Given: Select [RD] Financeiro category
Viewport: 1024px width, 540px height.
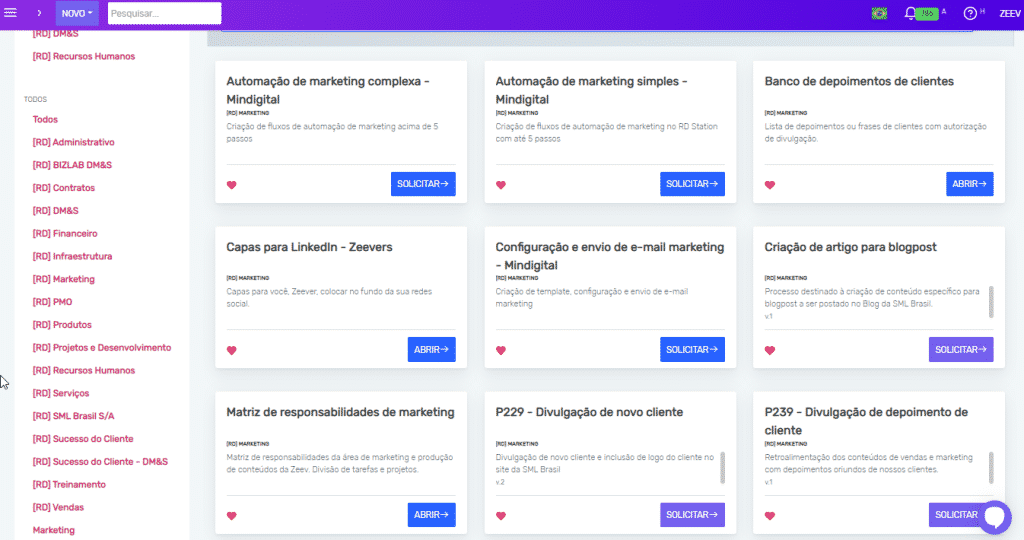Looking at the screenshot, I should coord(65,234).
